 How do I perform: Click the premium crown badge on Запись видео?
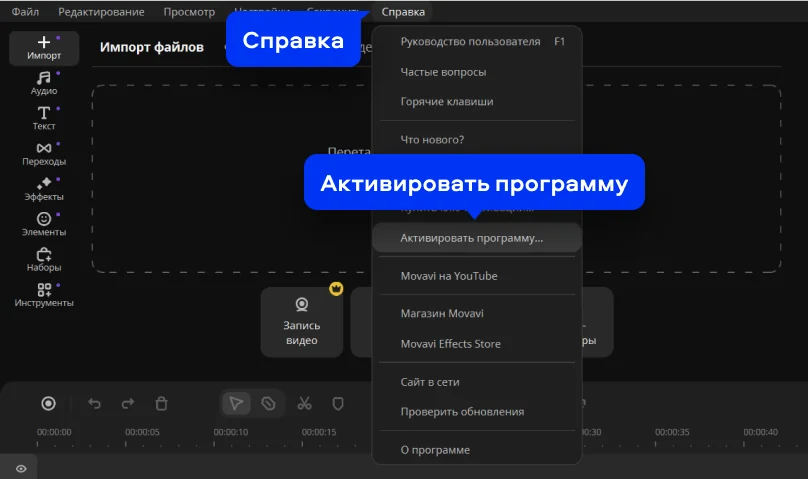pyautogui.click(x=336, y=288)
